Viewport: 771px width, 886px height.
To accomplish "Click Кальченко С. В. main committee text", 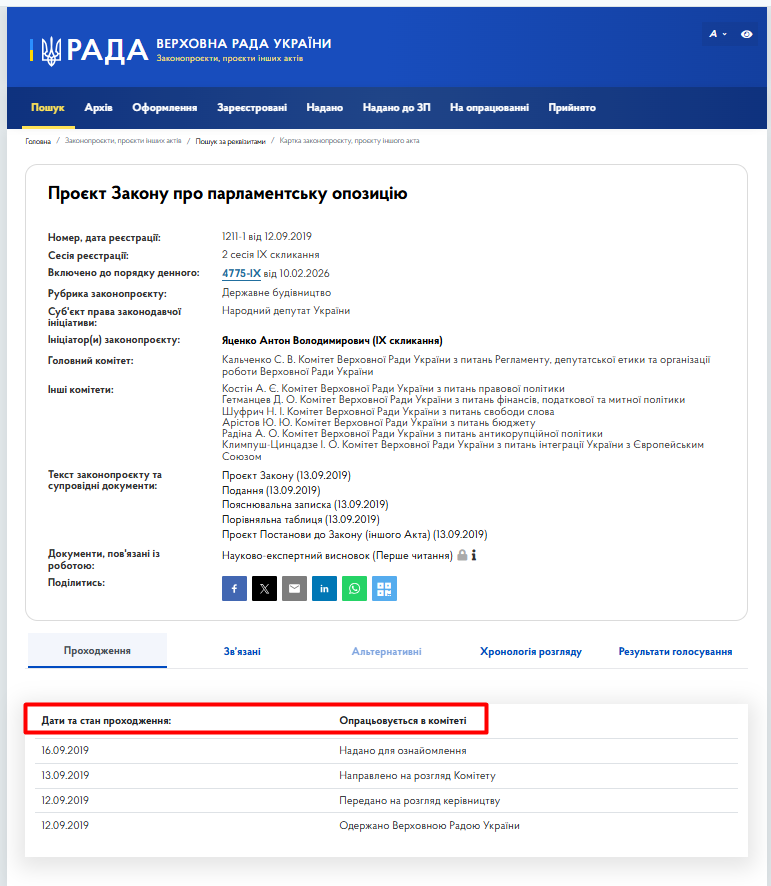I will pos(466,366).
